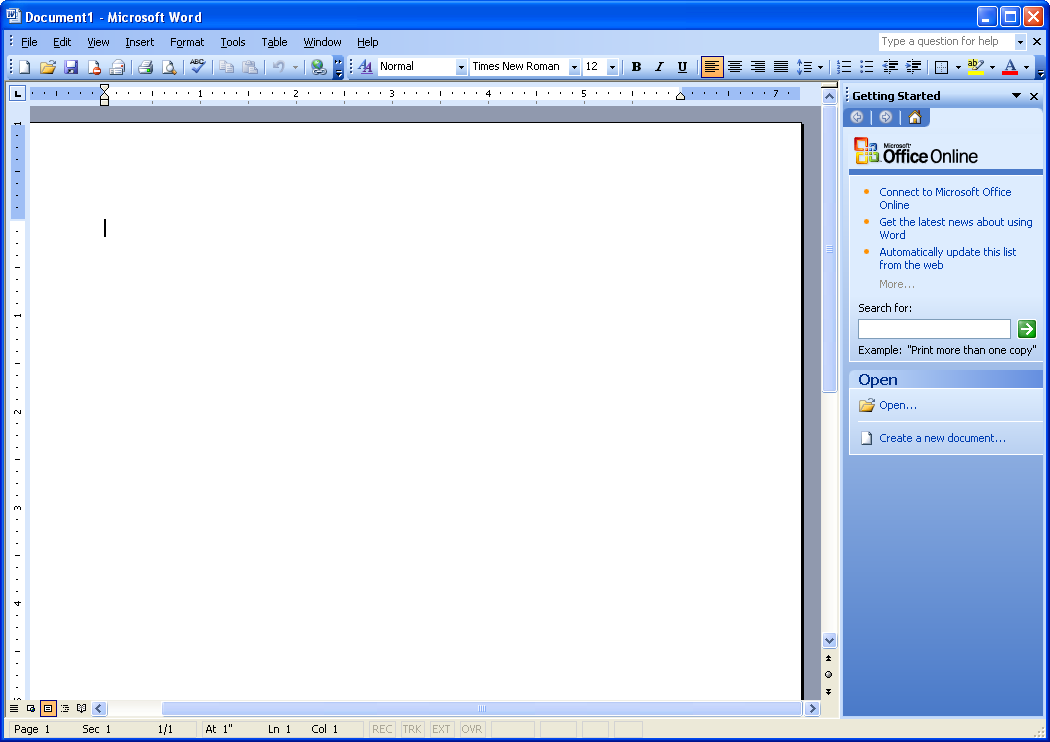Go to task pane Home

(x=915, y=117)
